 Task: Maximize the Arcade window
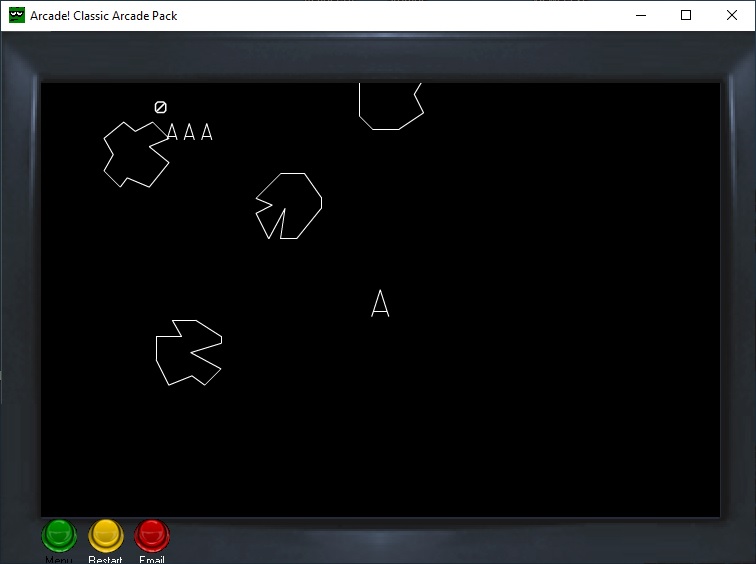(x=686, y=15)
